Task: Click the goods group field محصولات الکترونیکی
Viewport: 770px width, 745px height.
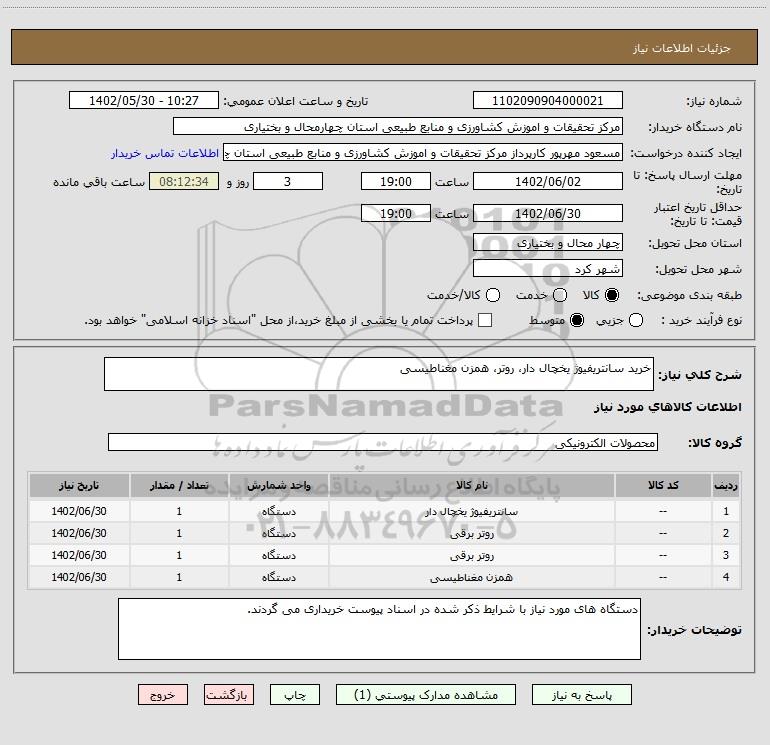Action: [383, 442]
